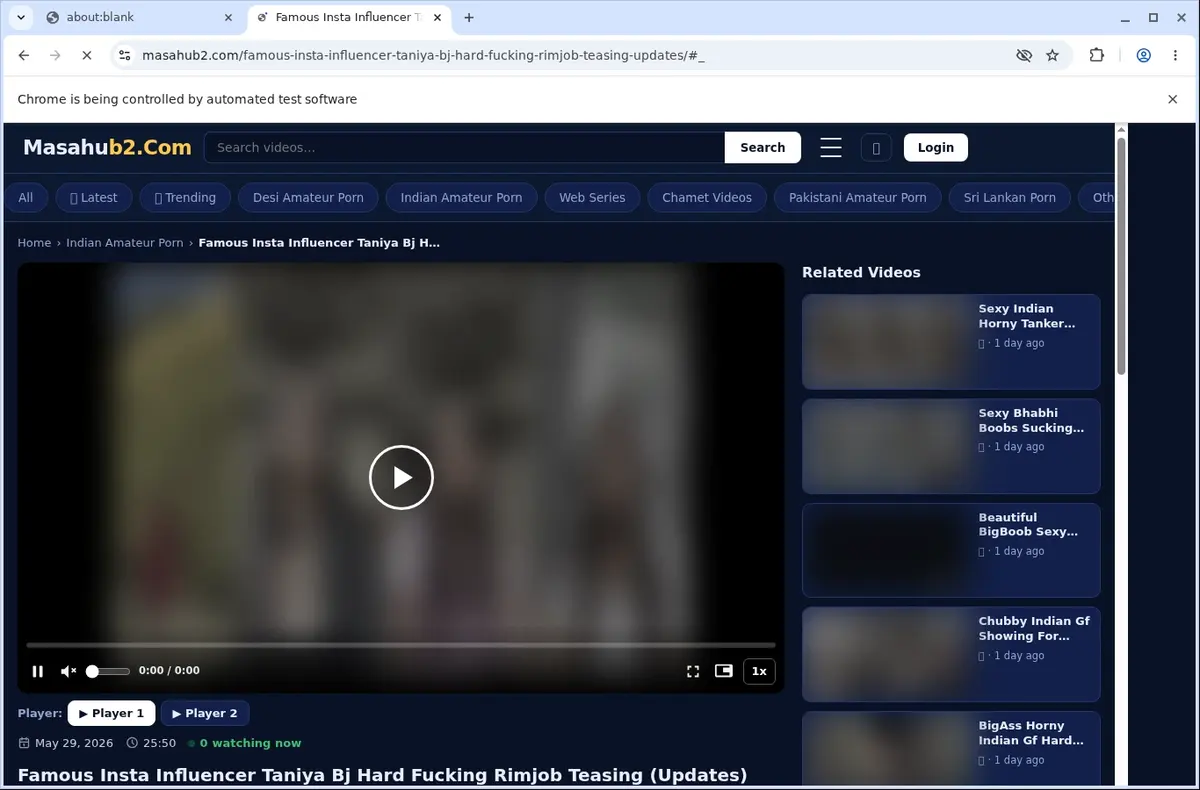Select the All category chip
Viewport: 1200px width, 790px height.
[x=26, y=198]
